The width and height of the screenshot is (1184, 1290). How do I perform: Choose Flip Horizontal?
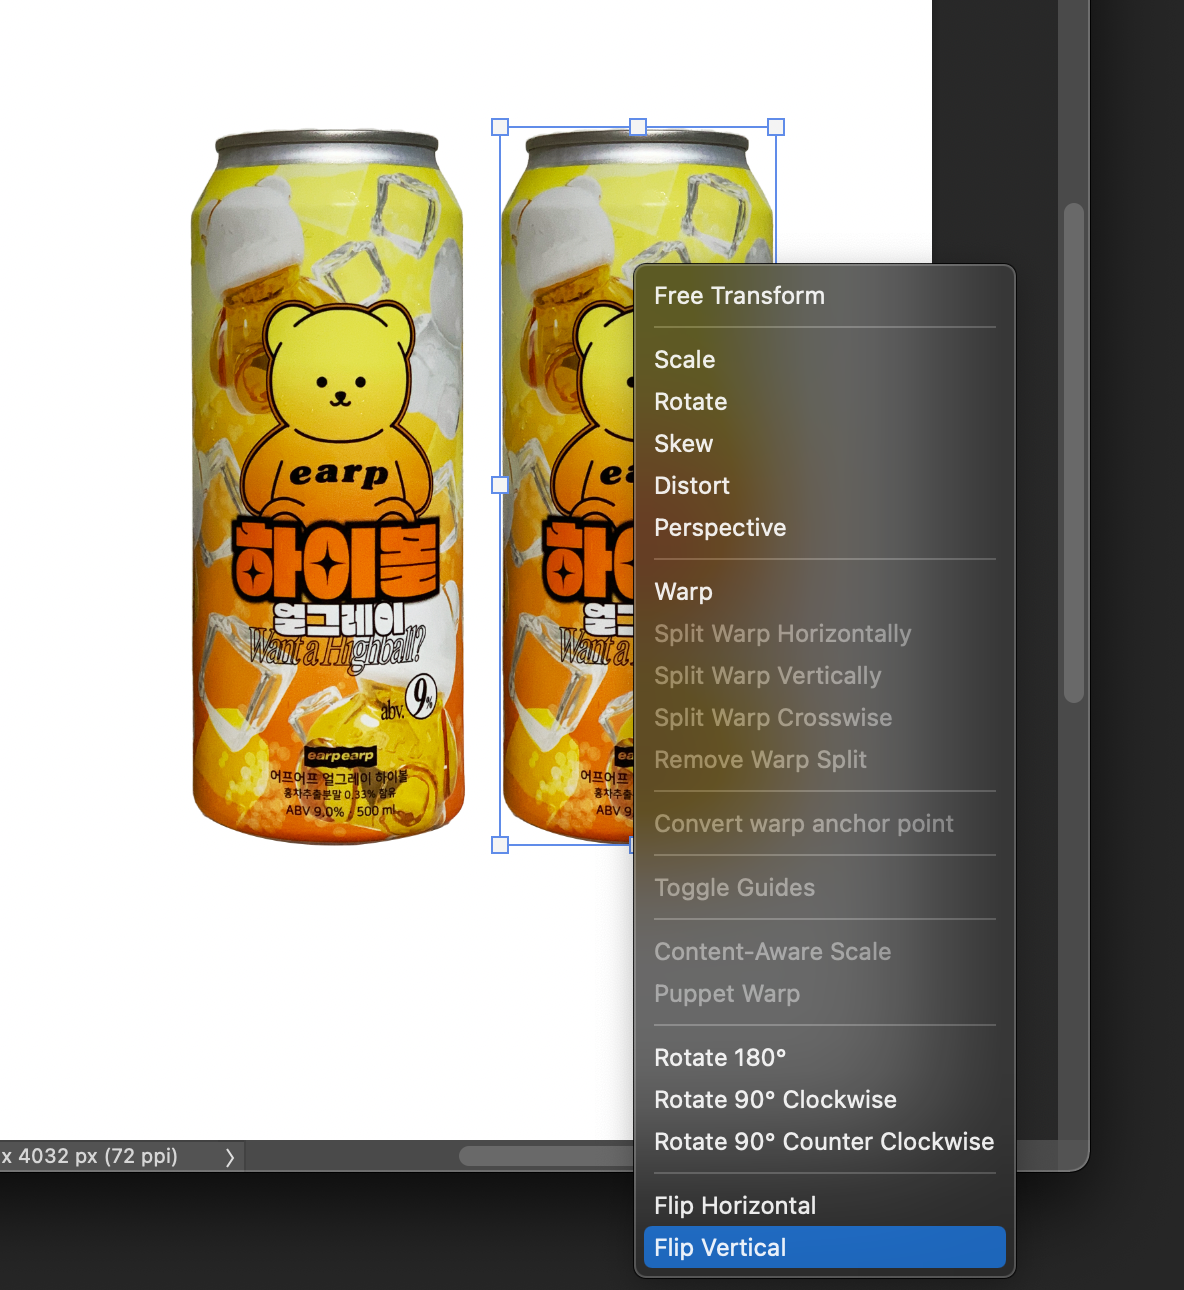[x=824, y=1206]
